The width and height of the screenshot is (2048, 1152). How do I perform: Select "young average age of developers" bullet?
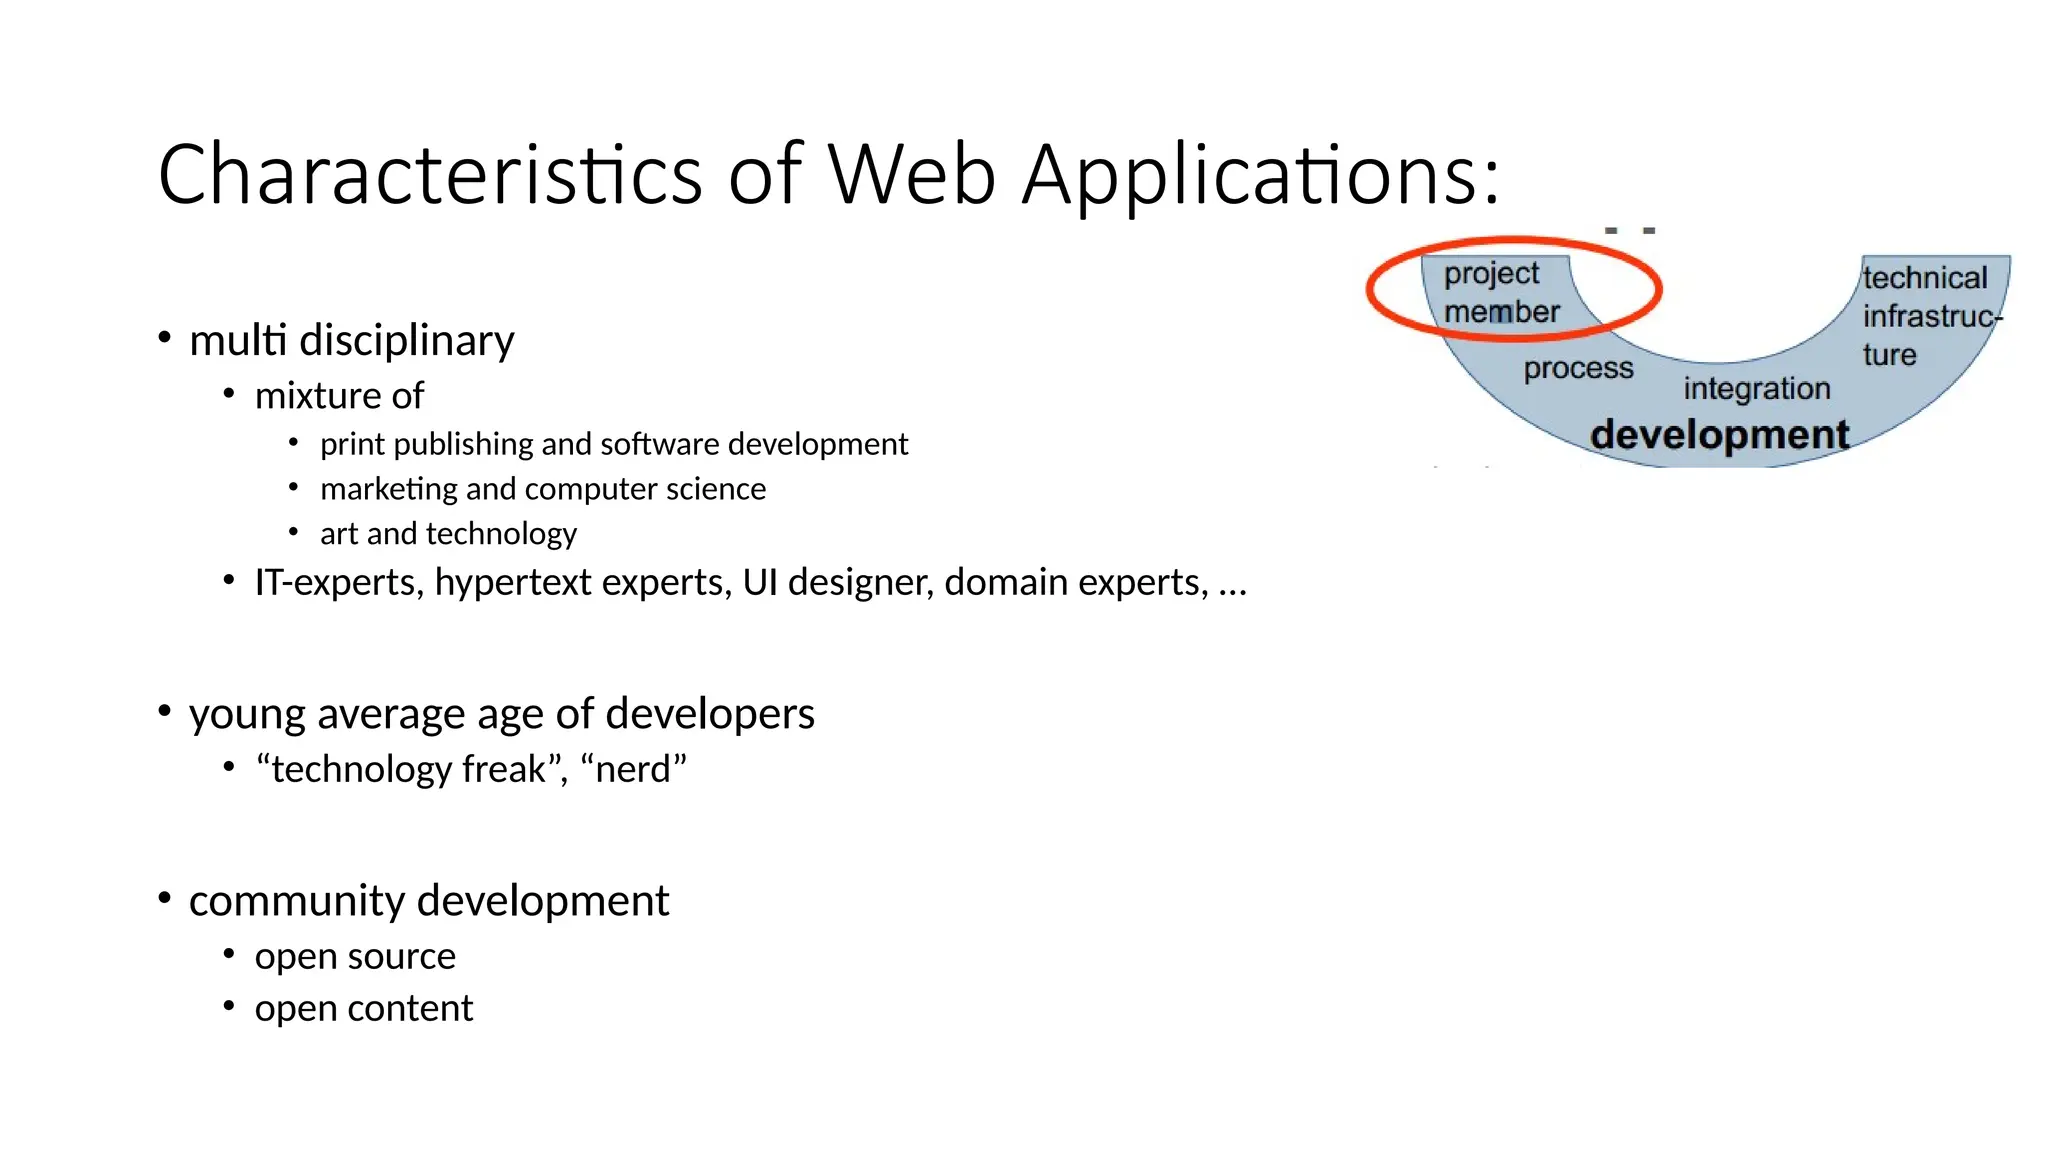pyautogui.click(x=501, y=714)
